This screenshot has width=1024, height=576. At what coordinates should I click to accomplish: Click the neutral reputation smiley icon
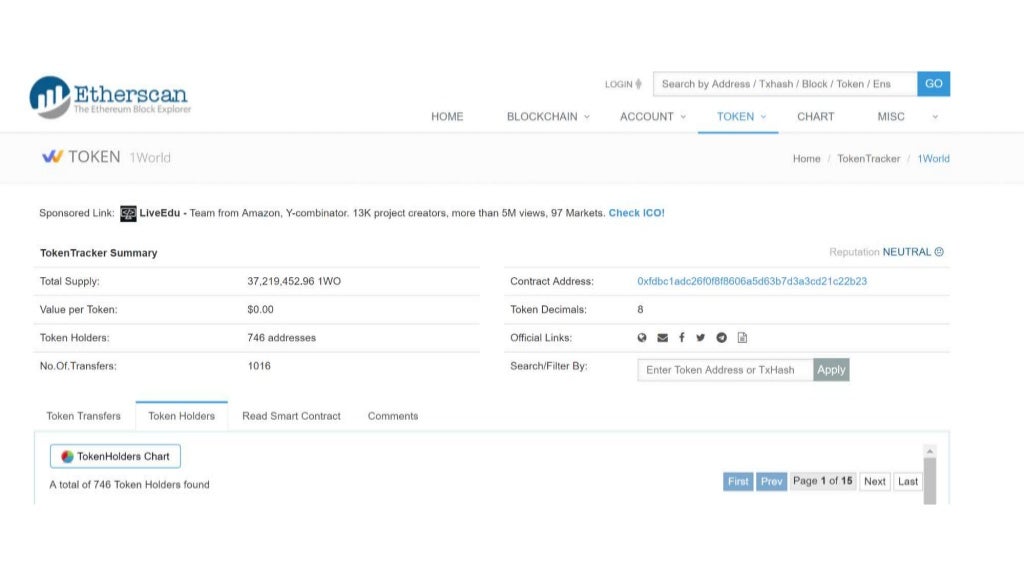coord(939,252)
